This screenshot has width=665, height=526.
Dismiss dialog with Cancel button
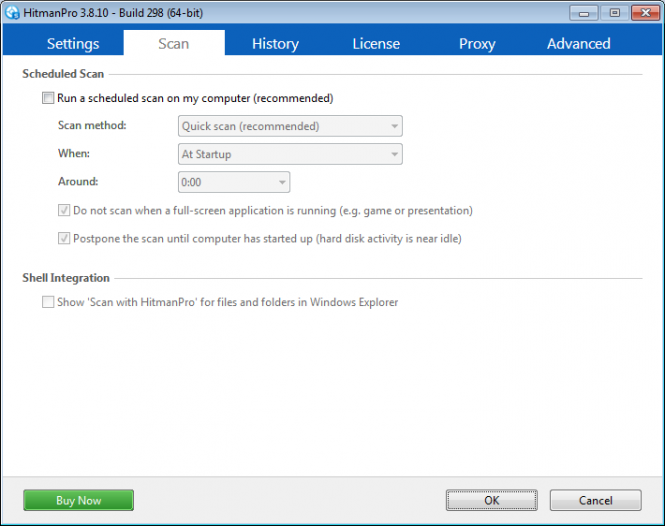point(595,501)
